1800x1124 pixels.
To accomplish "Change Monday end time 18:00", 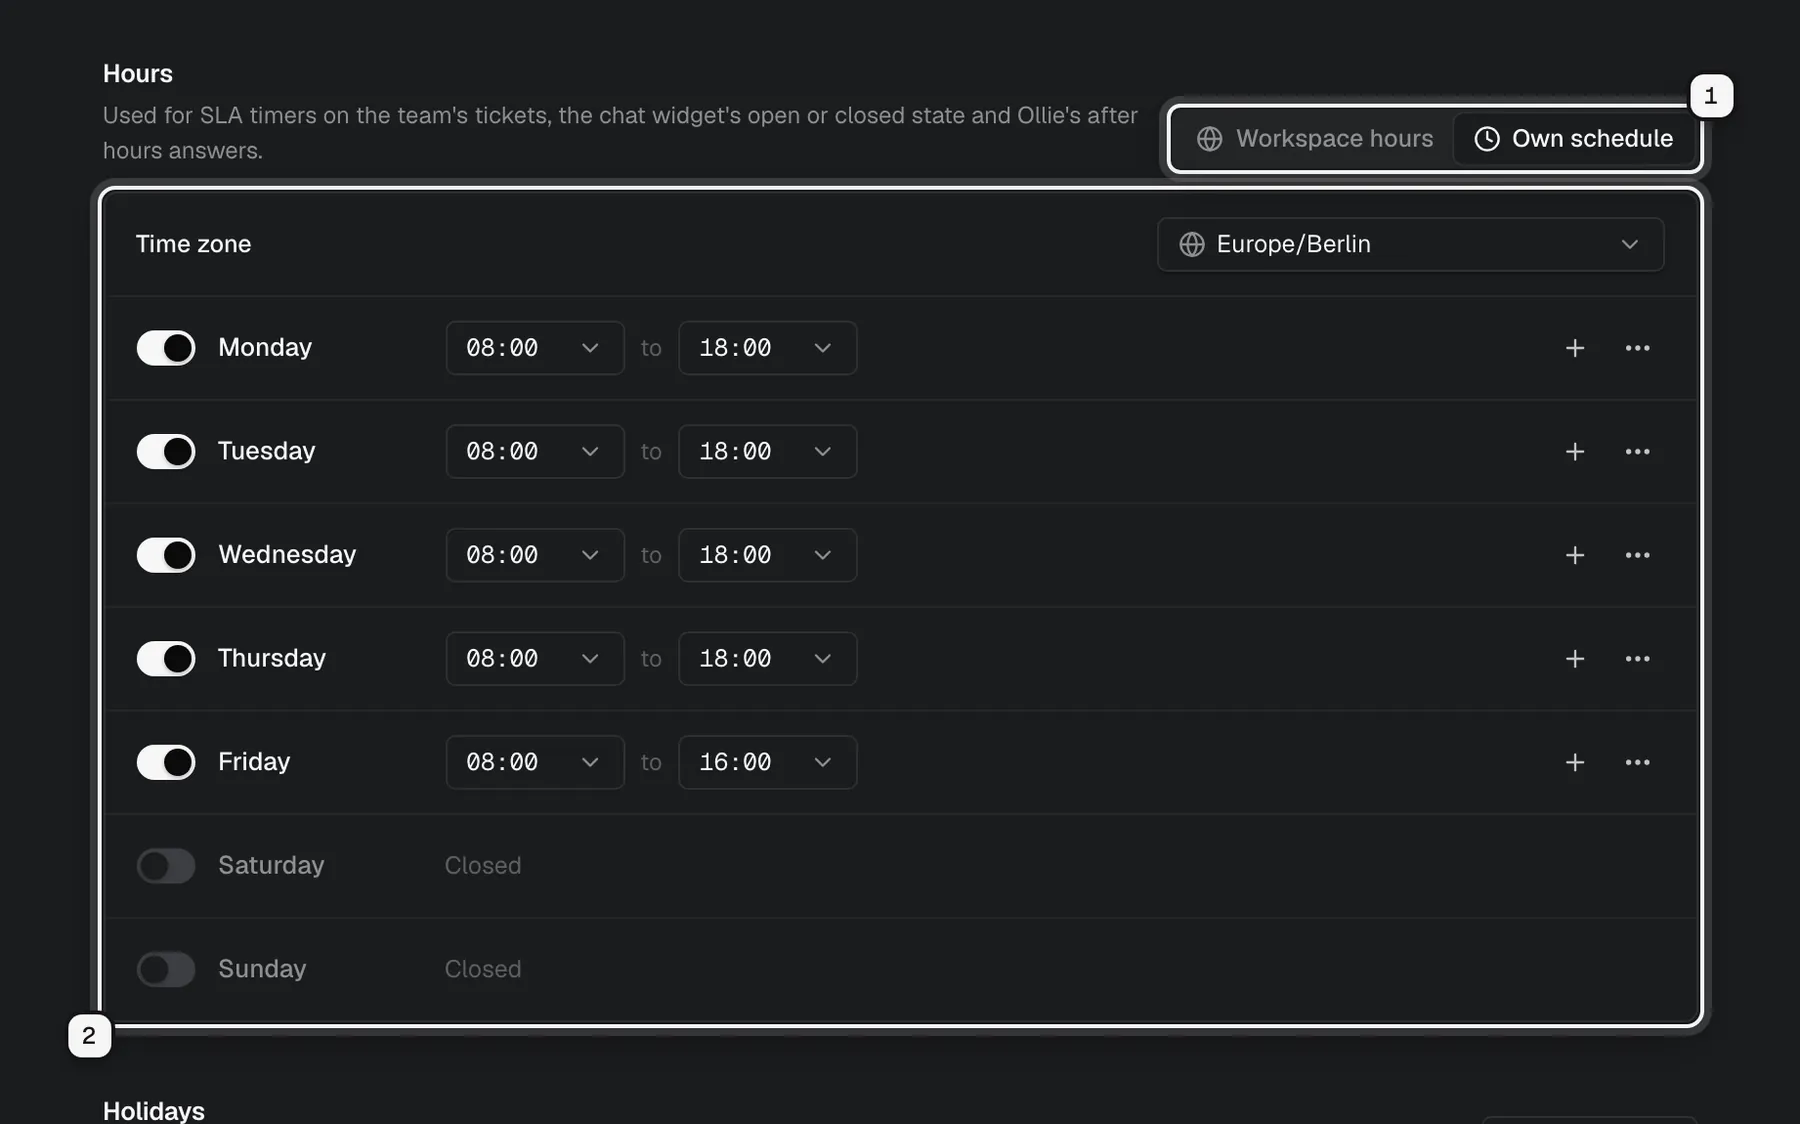I will pos(767,348).
